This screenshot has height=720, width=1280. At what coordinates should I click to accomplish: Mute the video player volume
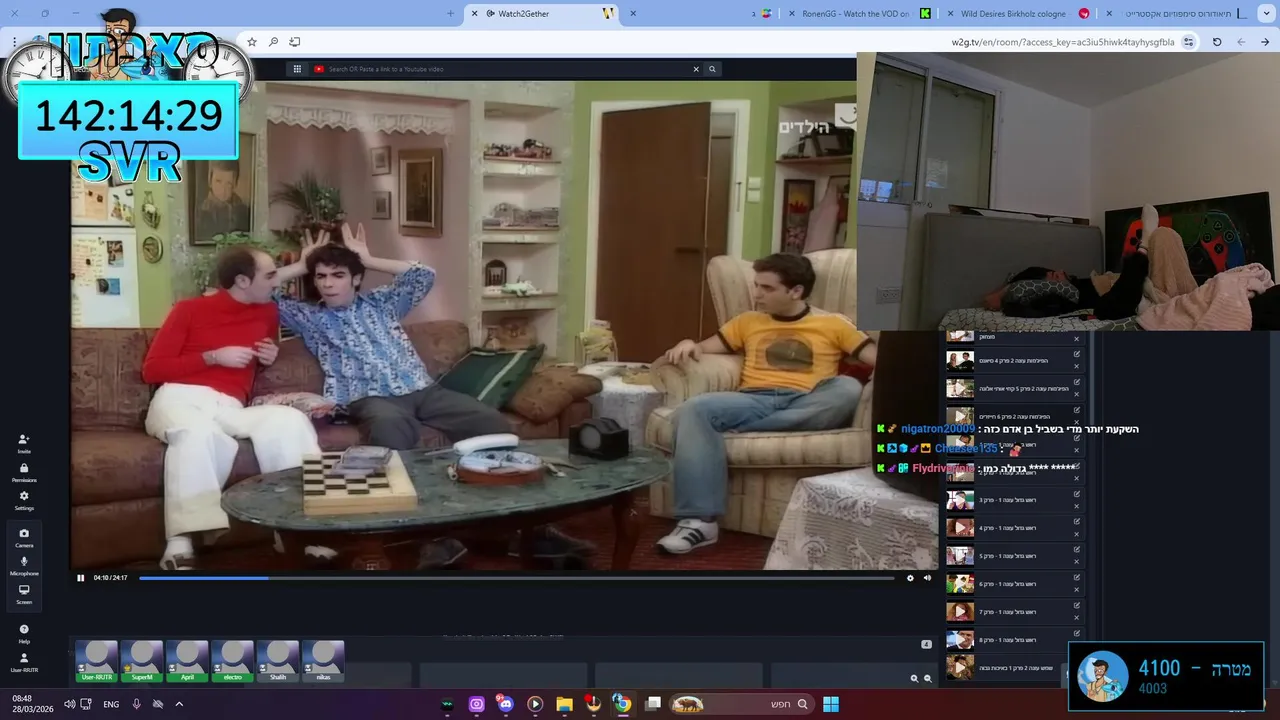927,577
